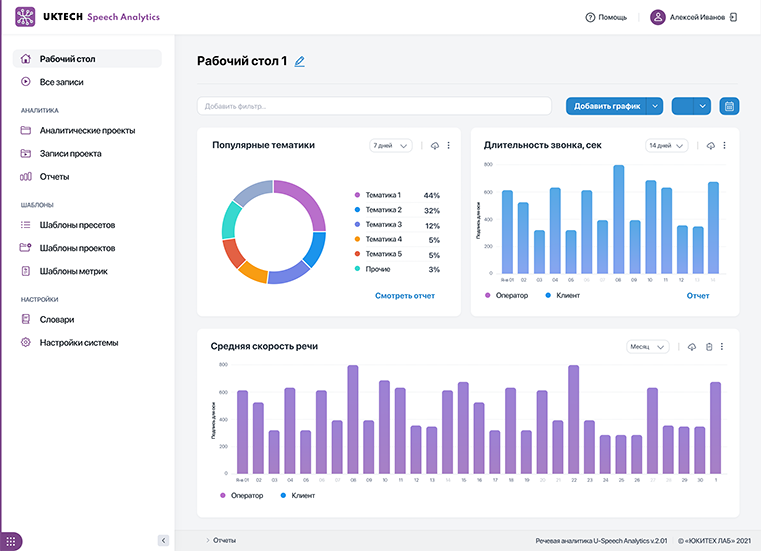The height and width of the screenshot is (551, 761).
Task: Open the Месяц period dropdown
Action: click(x=647, y=347)
